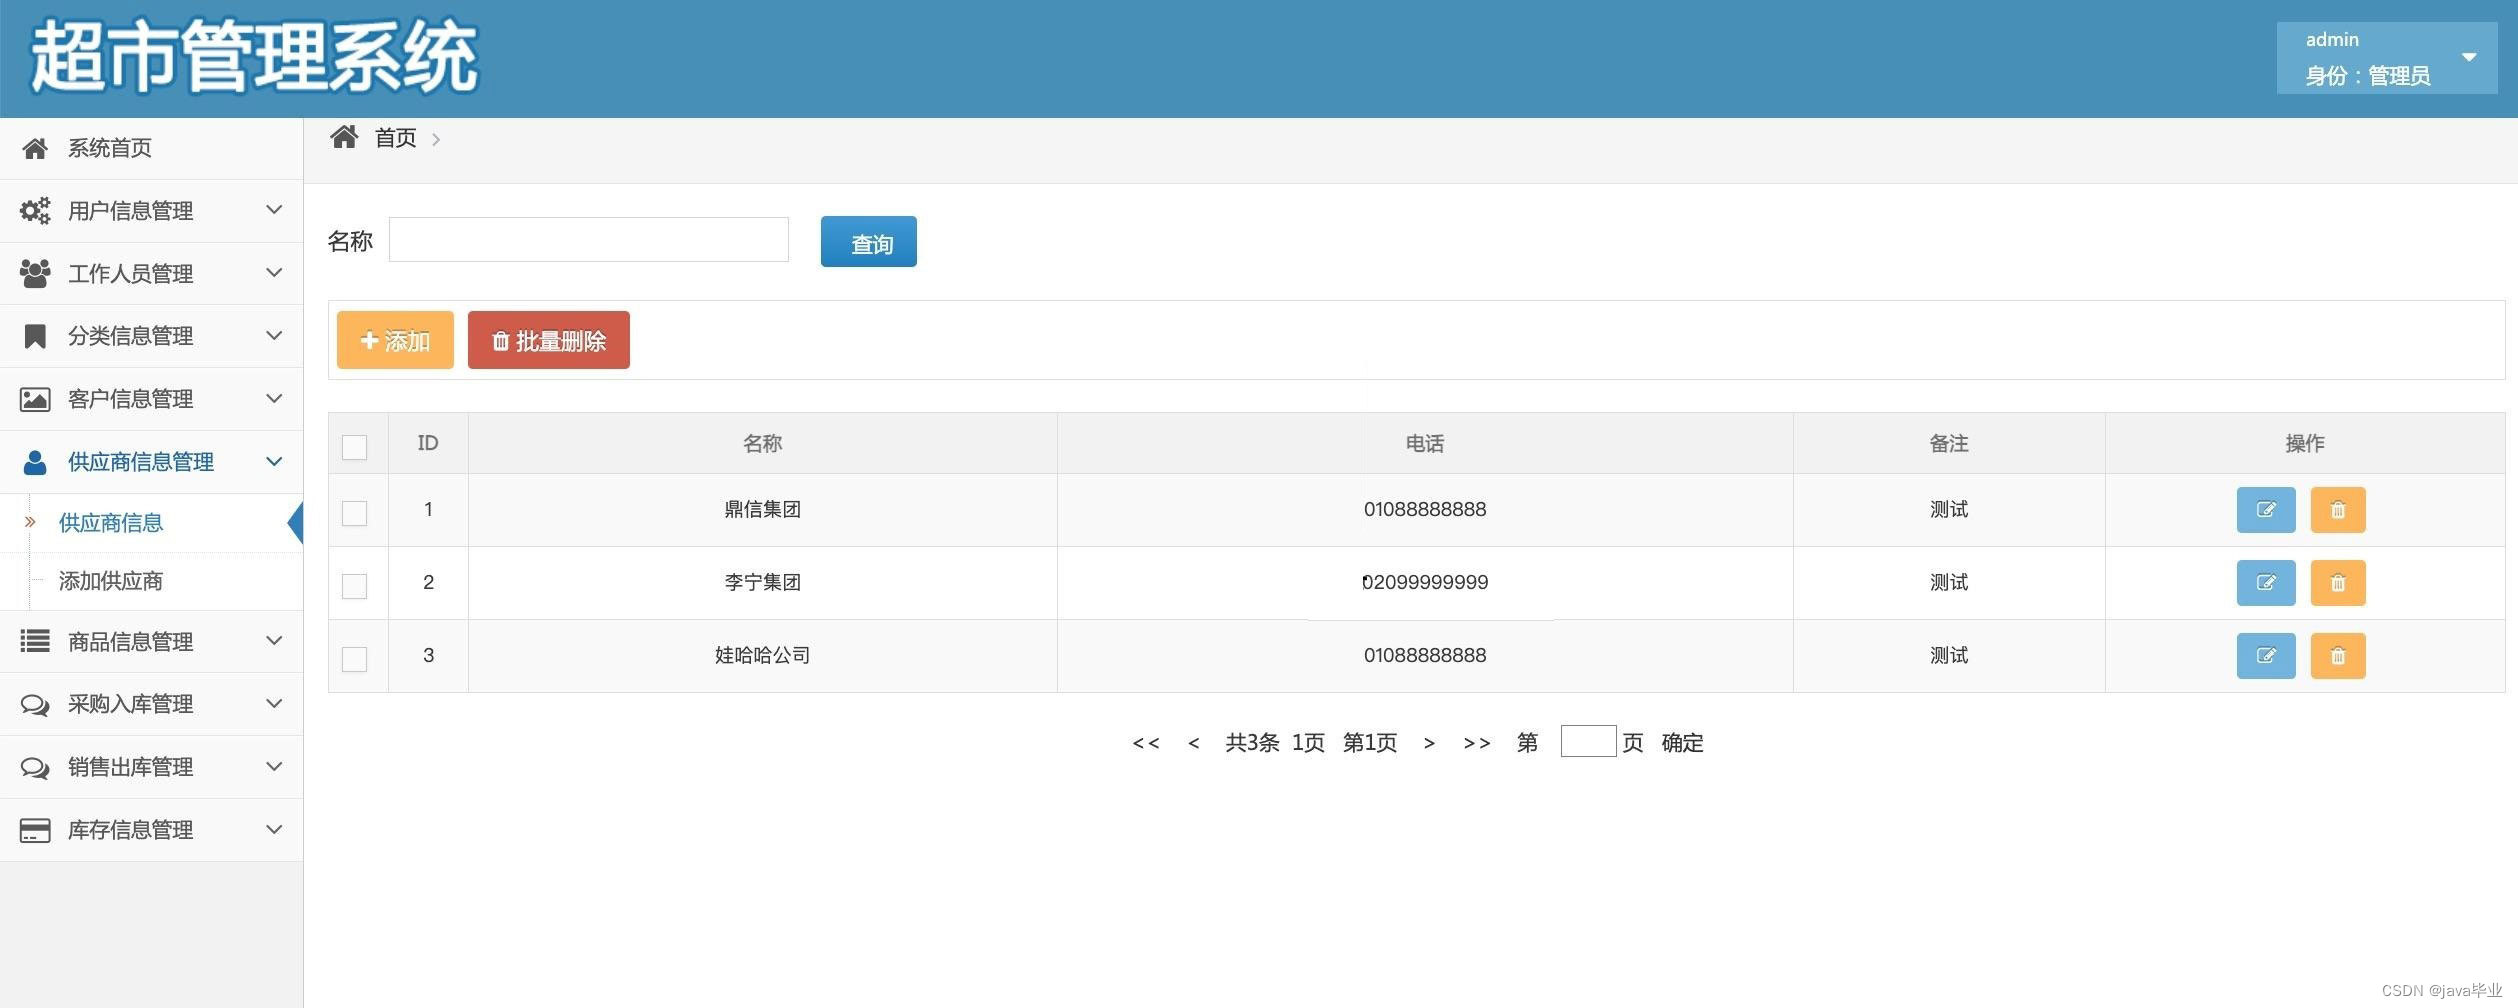Click the card icon for 库存信息管理
Image resolution: width=2518 pixels, height=1008 pixels.
(x=35, y=831)
